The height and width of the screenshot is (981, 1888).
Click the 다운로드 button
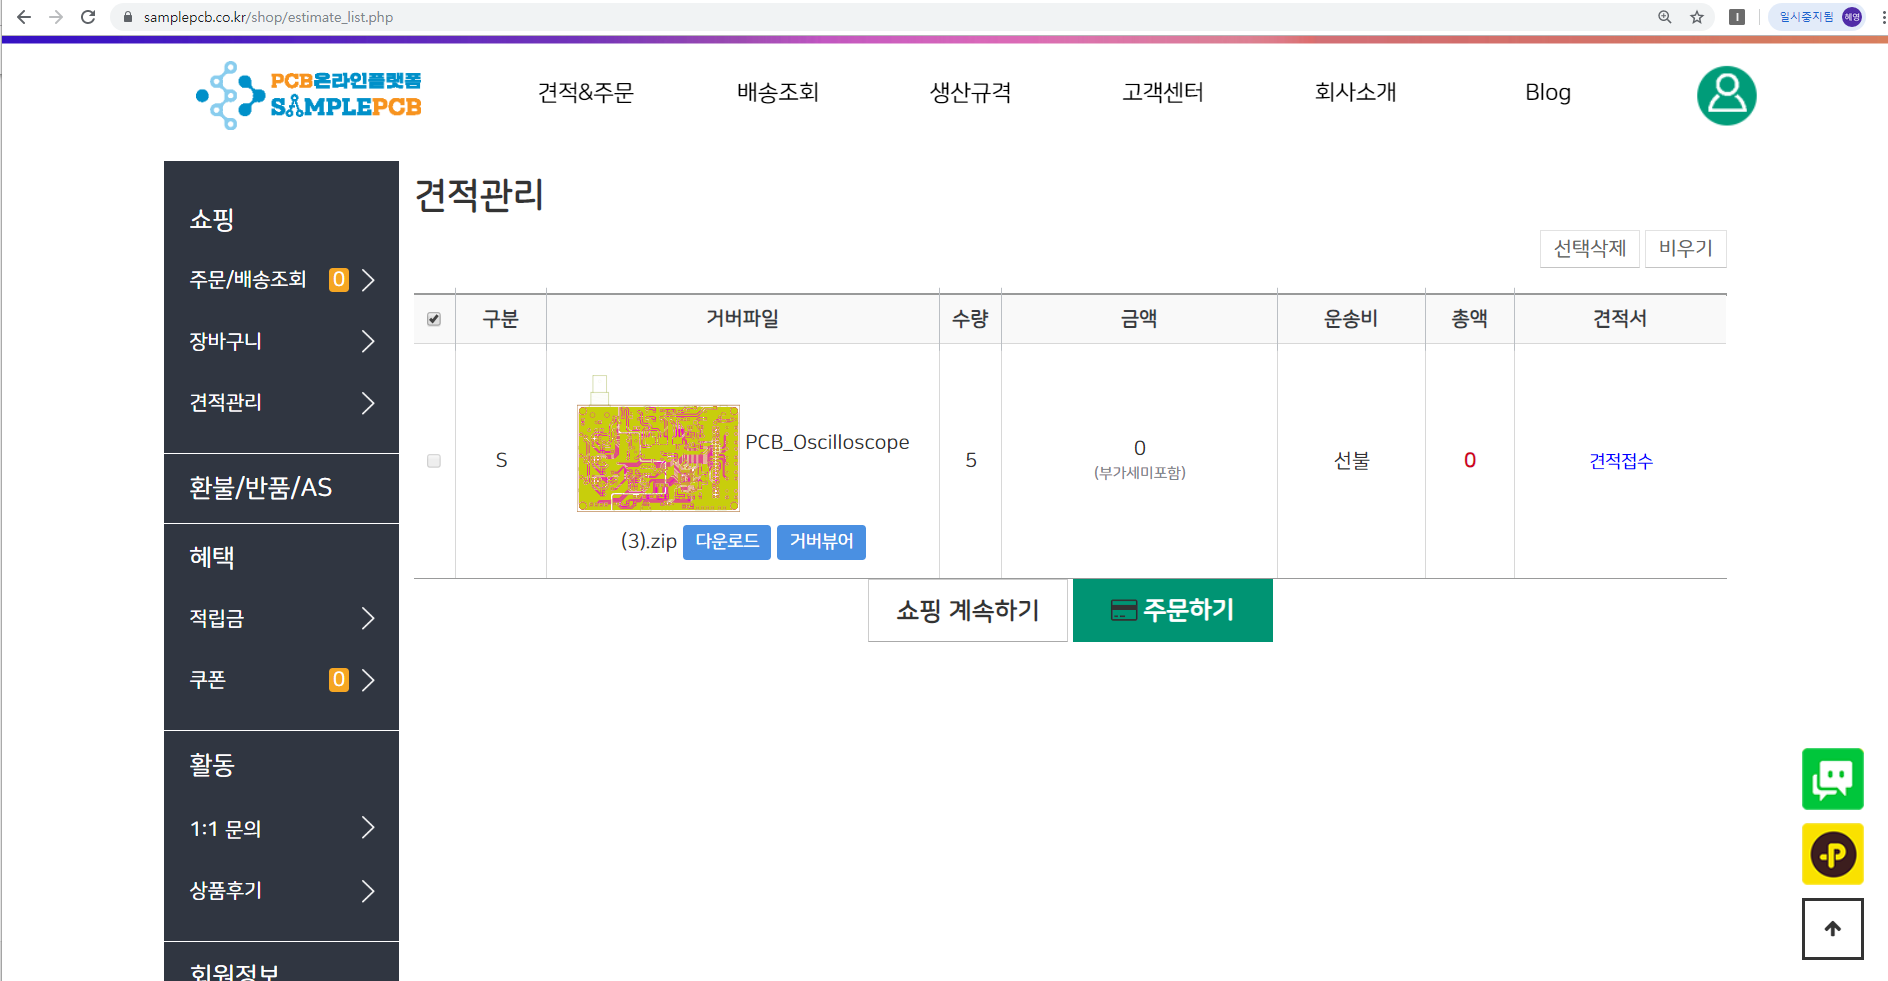click(727, 542)
